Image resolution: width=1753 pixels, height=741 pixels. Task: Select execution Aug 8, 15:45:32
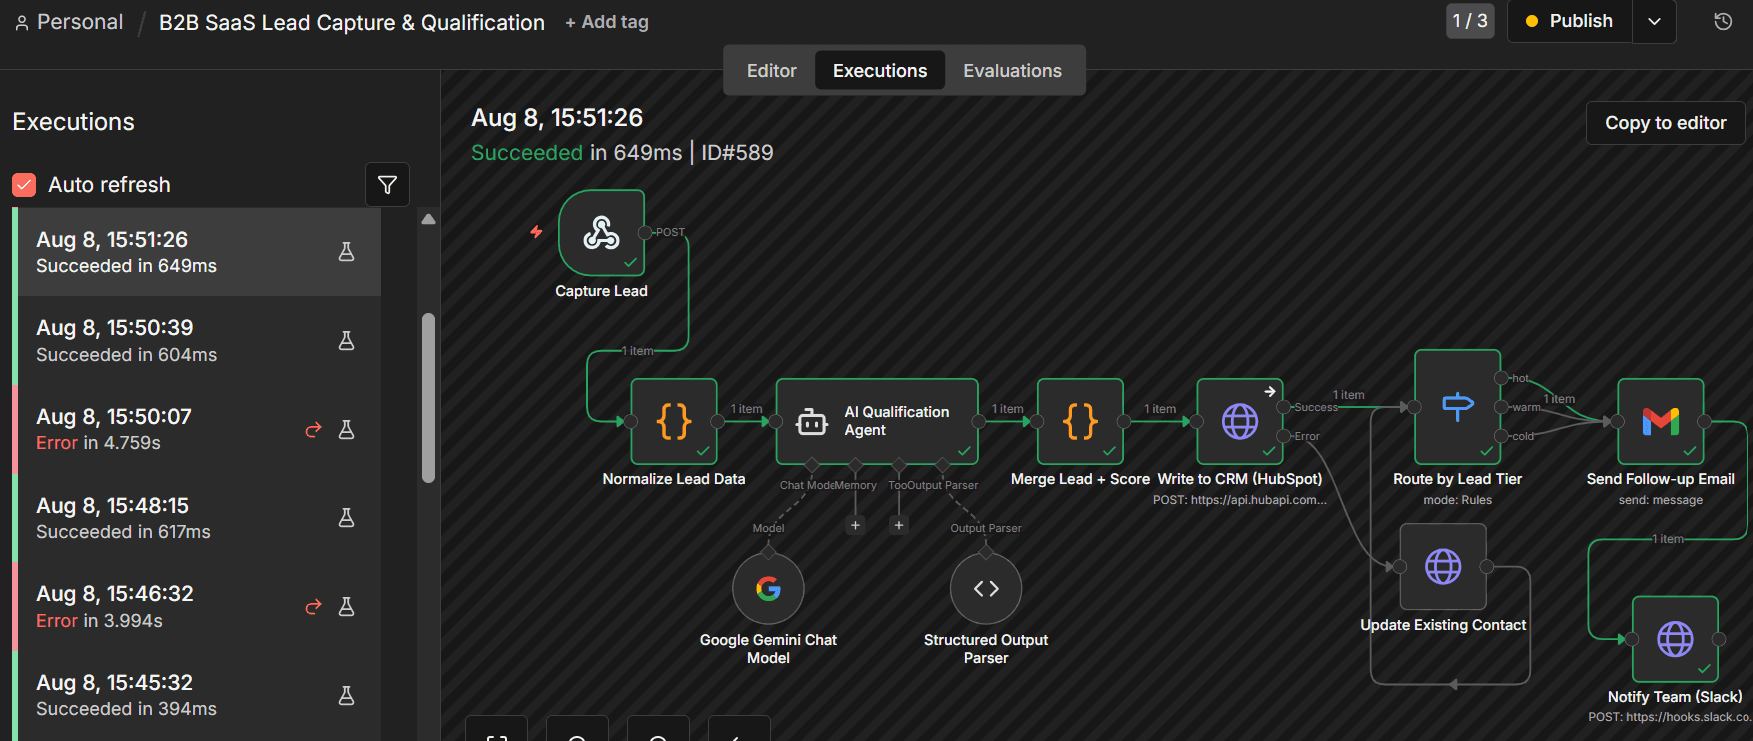click(x=199, y=695)
